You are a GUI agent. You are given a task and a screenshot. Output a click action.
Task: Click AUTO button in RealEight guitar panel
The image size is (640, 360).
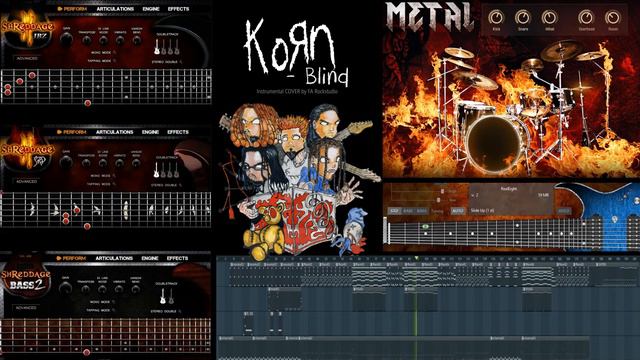click(458, 211)
